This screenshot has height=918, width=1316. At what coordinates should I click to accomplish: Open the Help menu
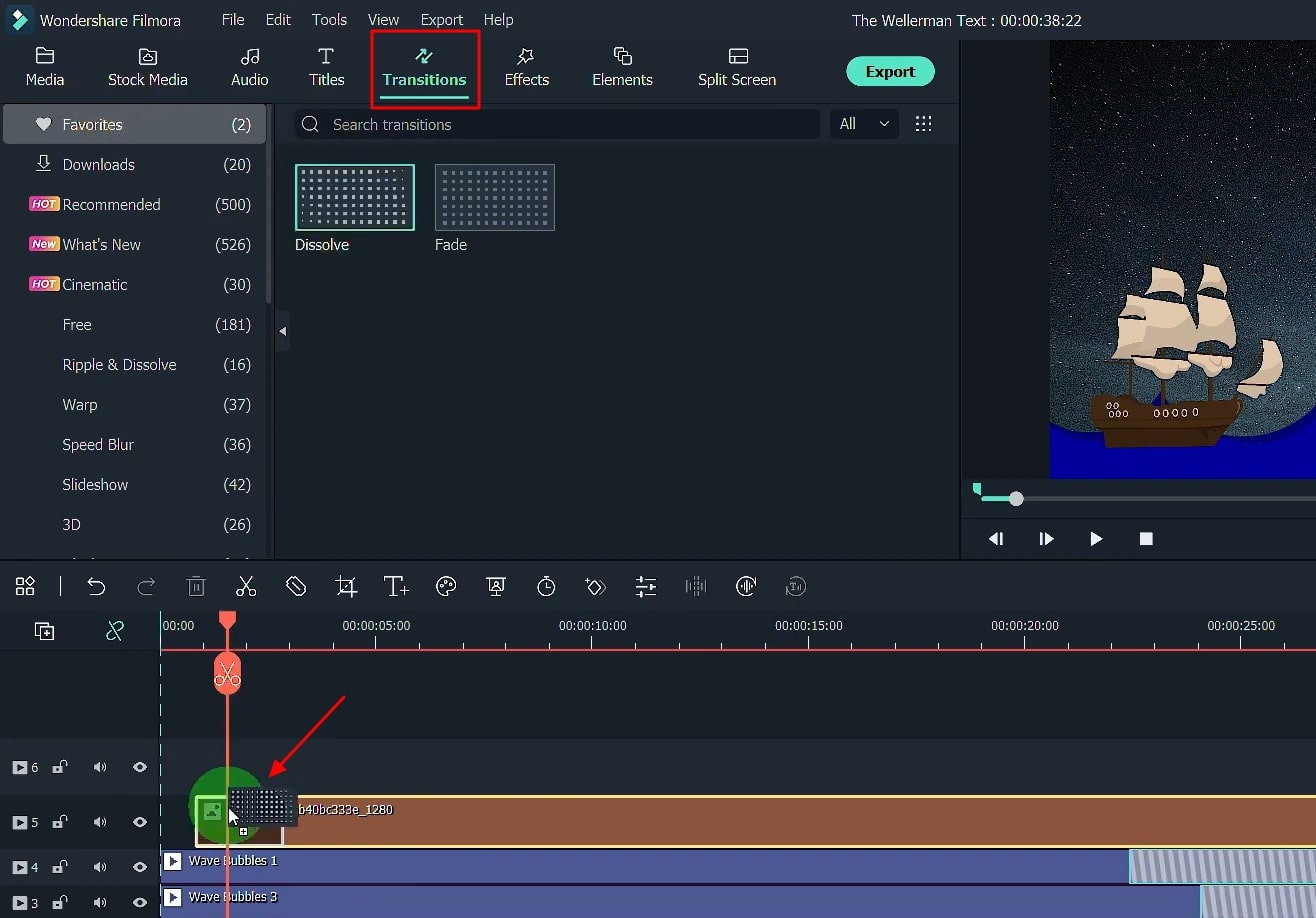point(498,20)
